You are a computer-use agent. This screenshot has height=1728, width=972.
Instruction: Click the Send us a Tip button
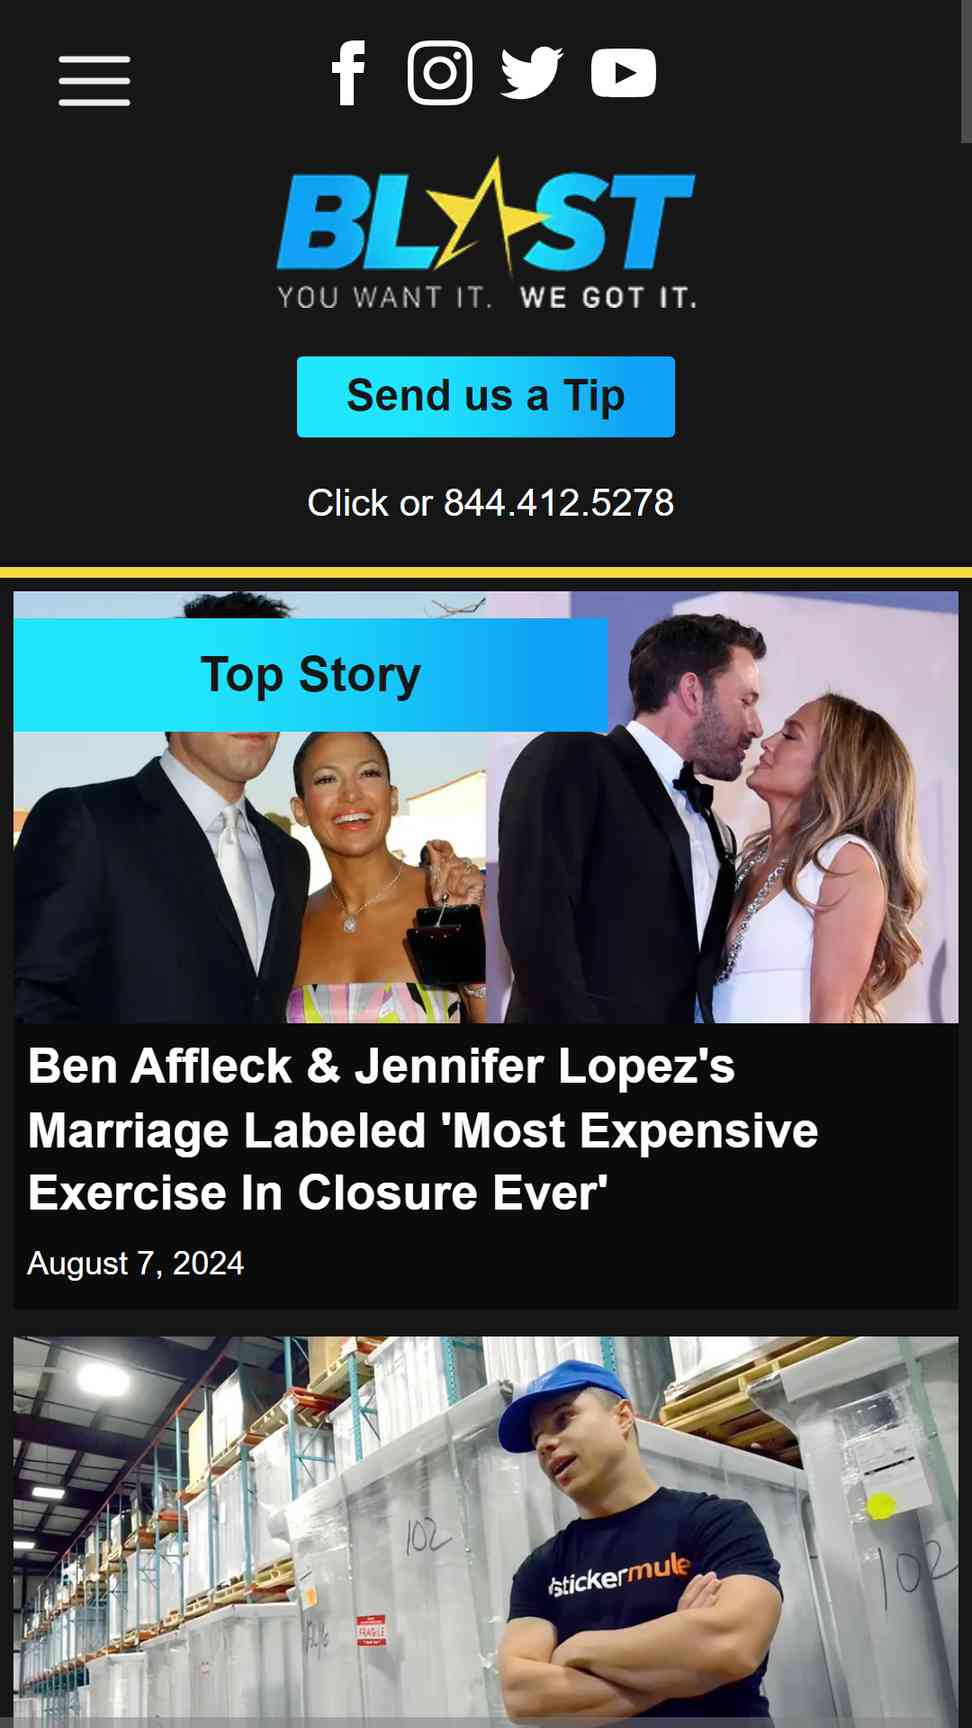486,396
